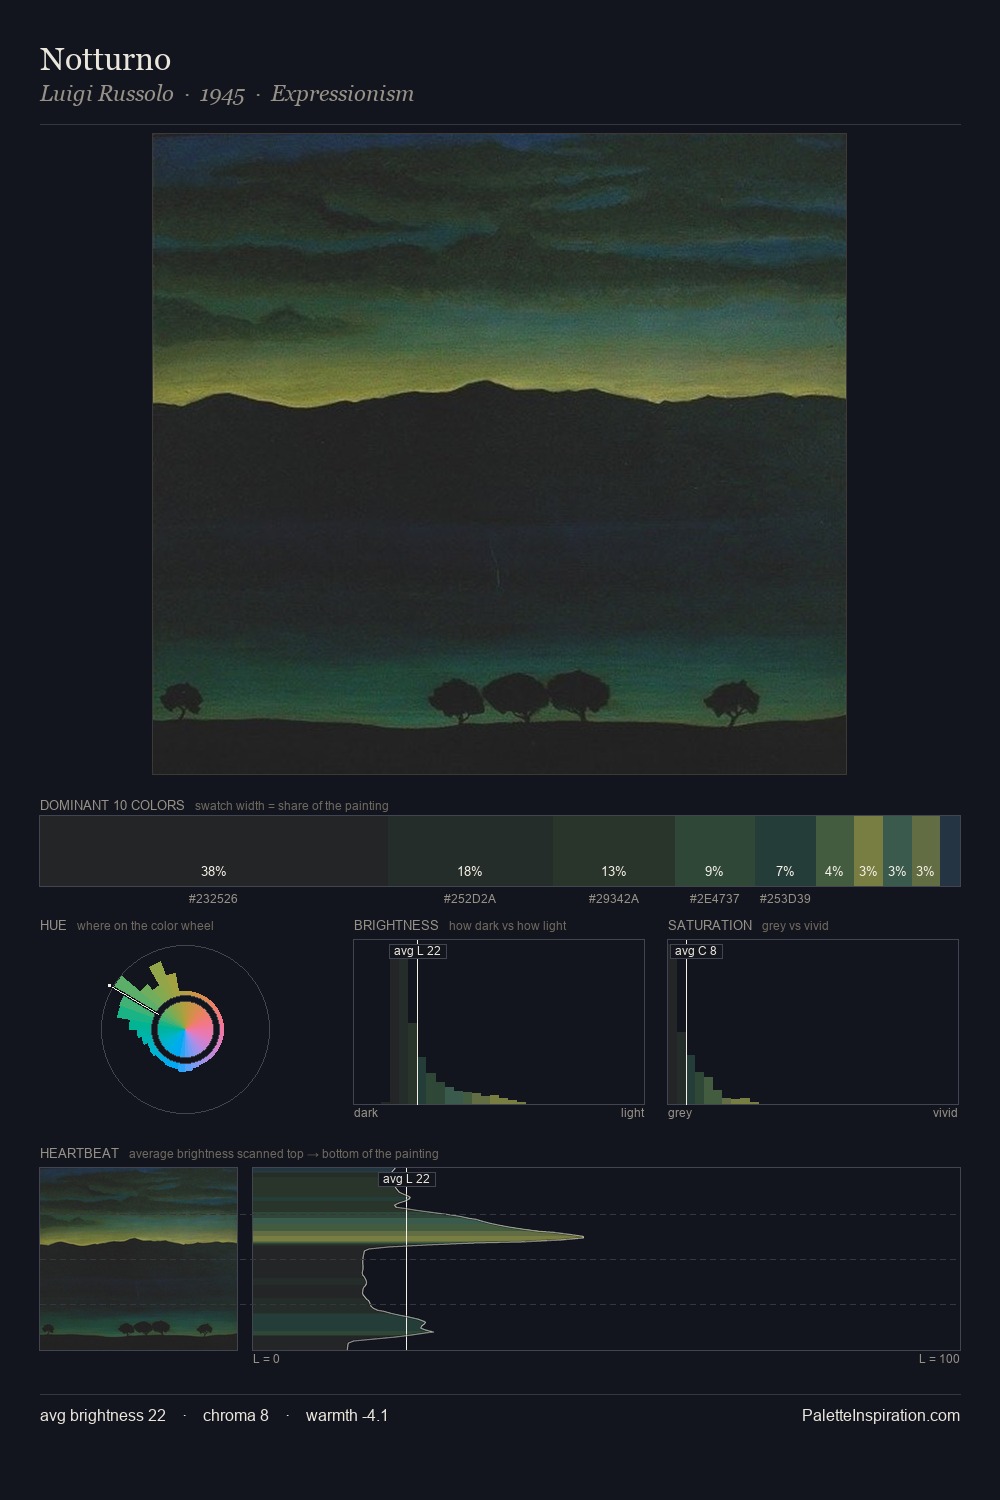Click the 'avg L 22' label in brightness histogram
The width and height of the screenshot is (1000, 1500).
tap(417, 951)
